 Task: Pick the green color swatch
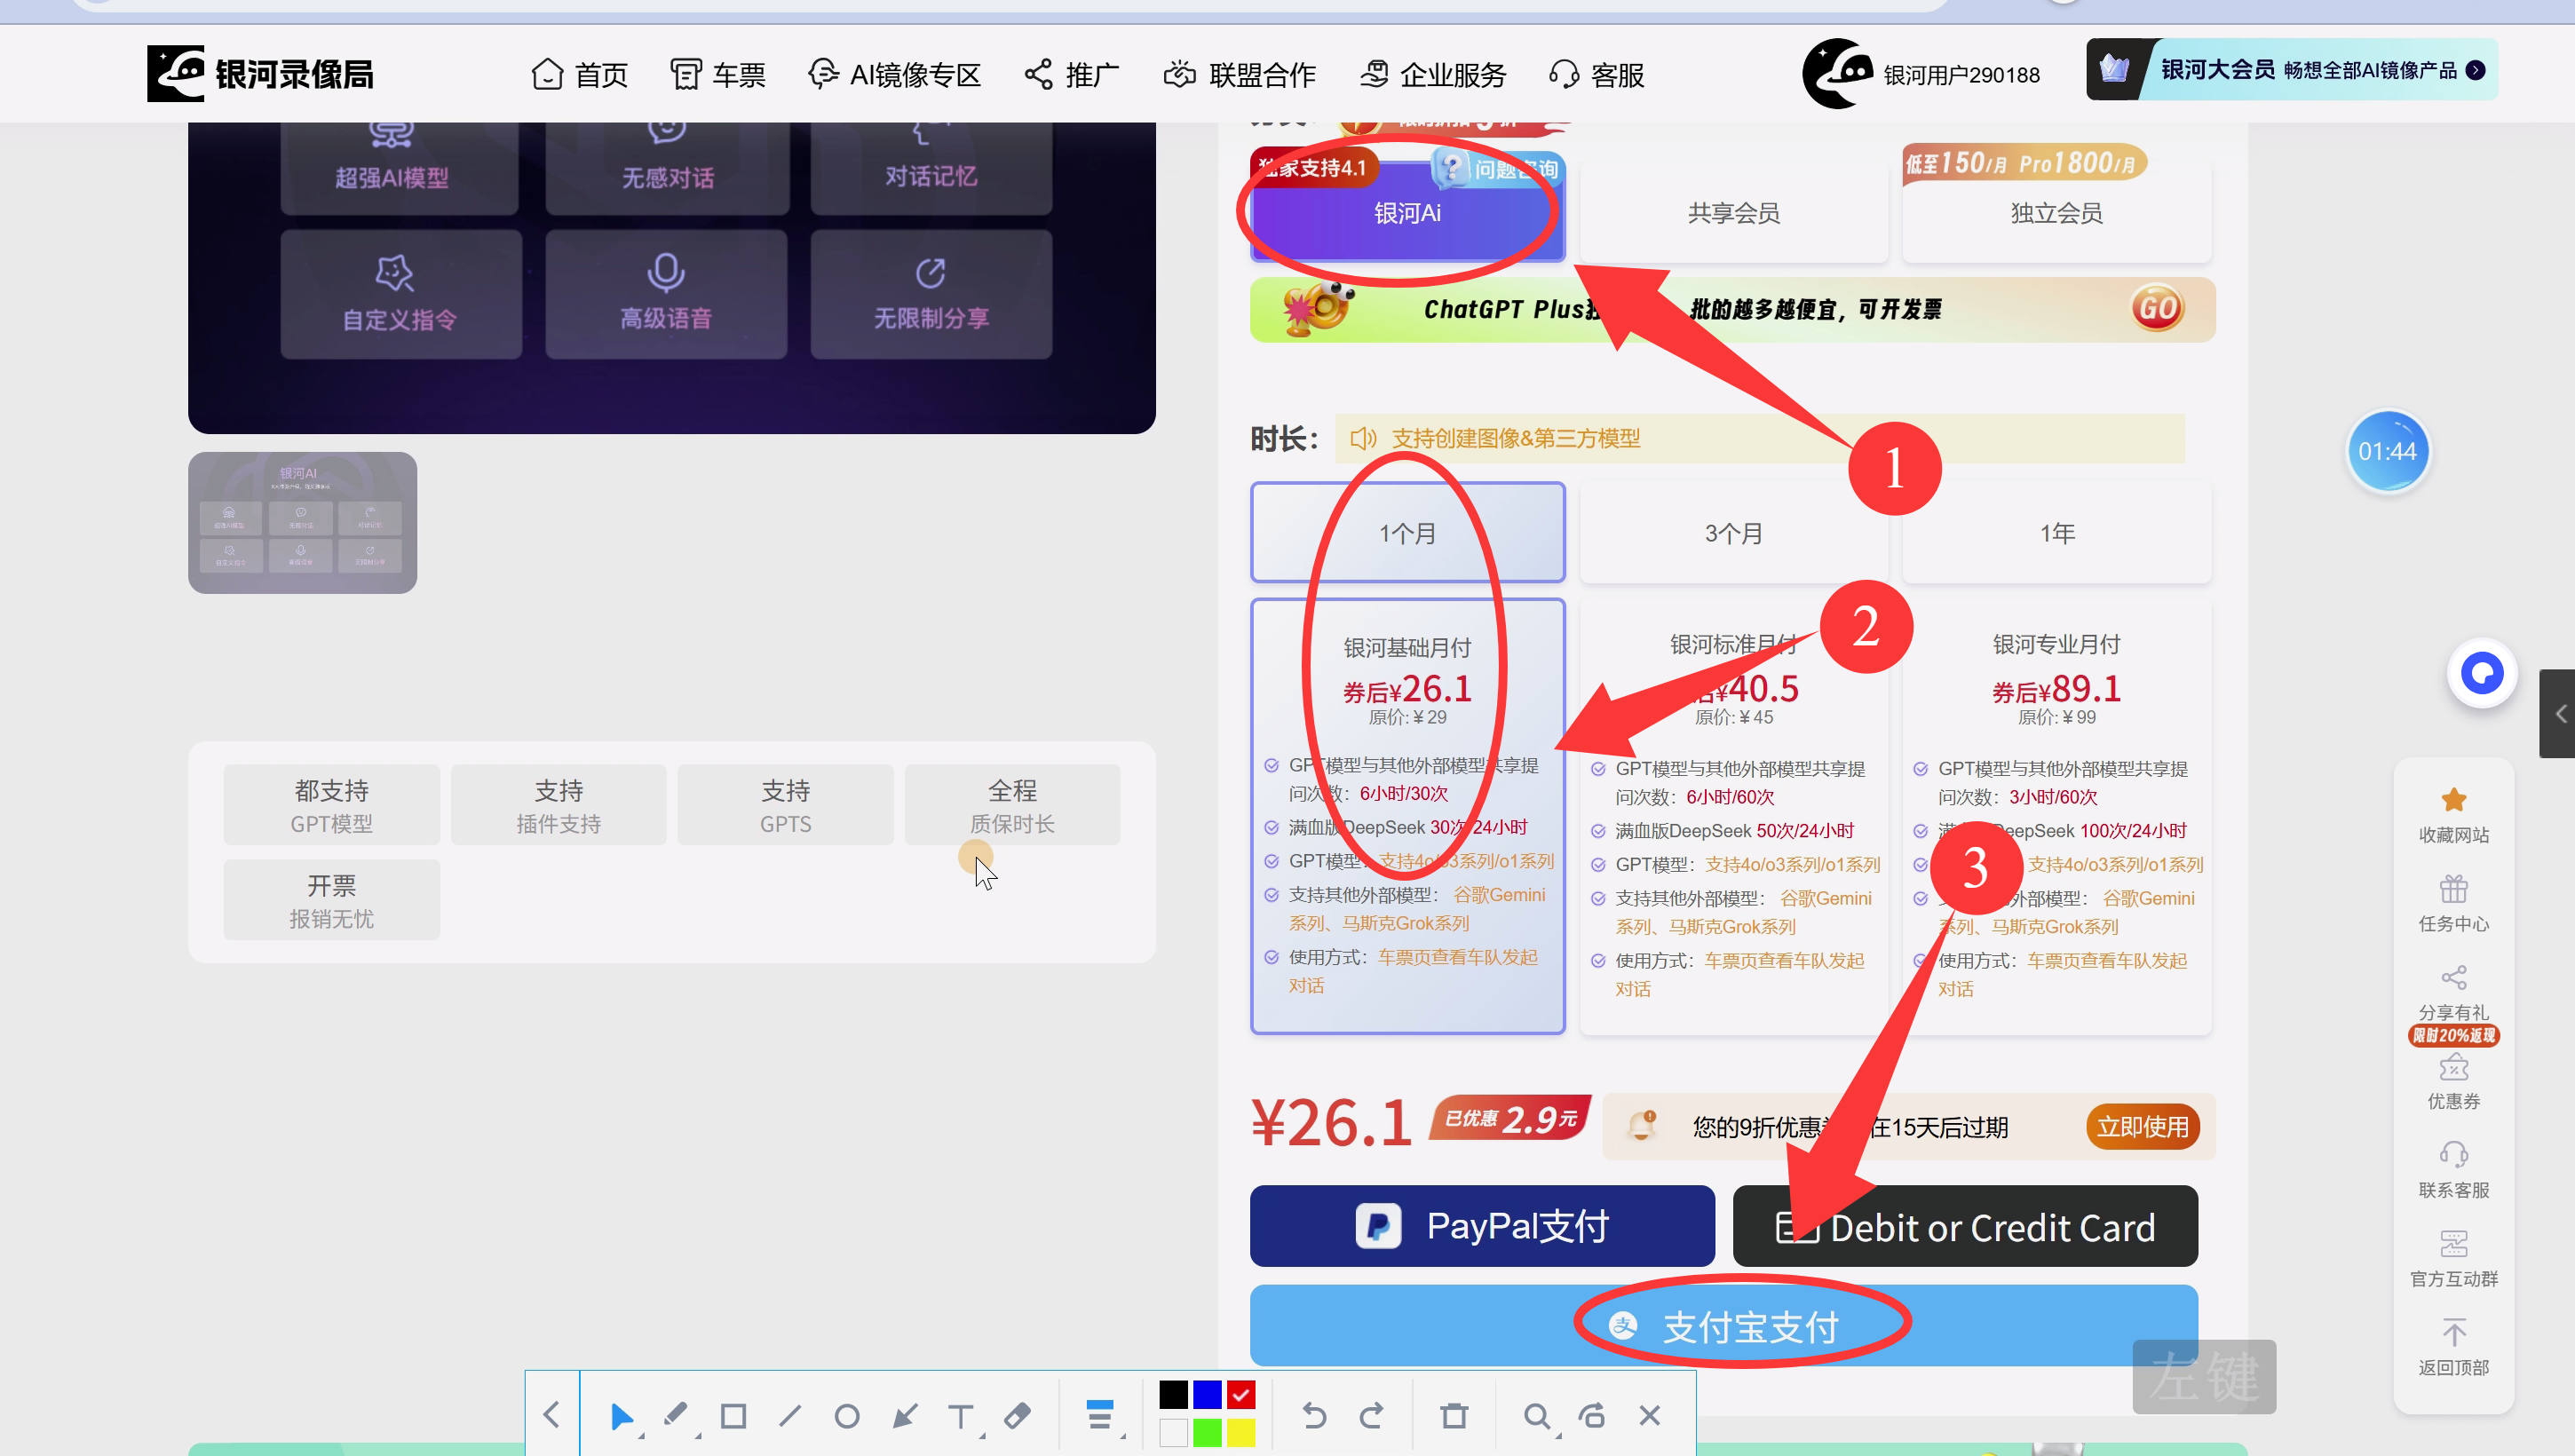pyautogui.click(x=1207, y=1433)
